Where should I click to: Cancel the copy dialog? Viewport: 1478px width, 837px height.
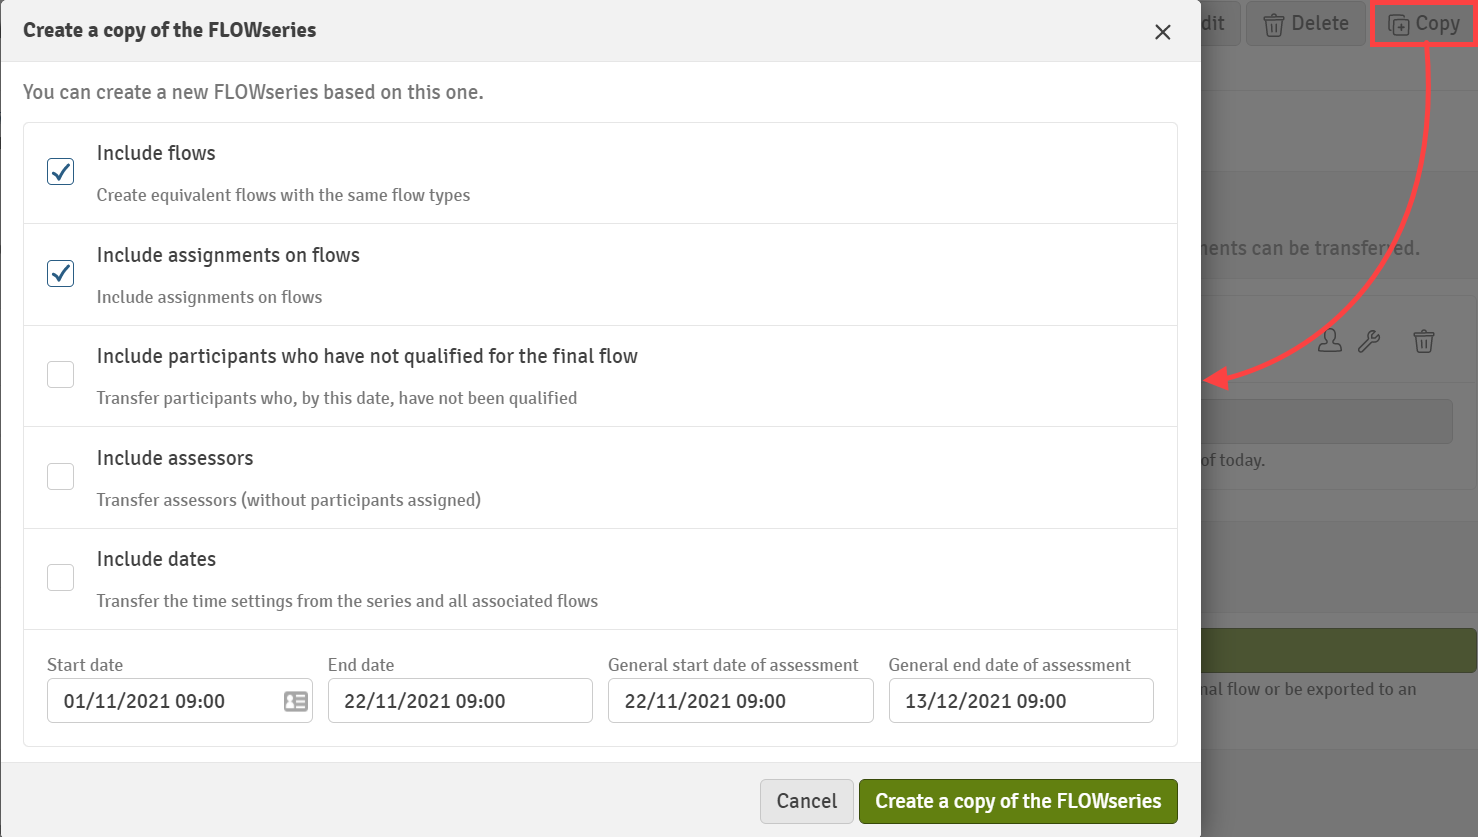(807, 801)
